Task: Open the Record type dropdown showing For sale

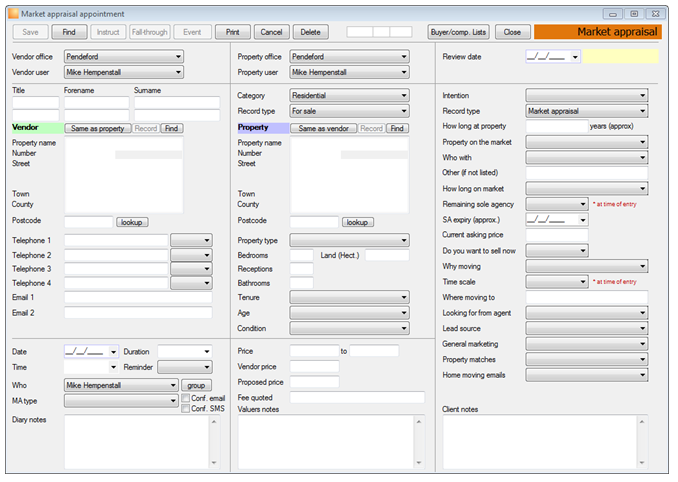Action: click(349, 111)
